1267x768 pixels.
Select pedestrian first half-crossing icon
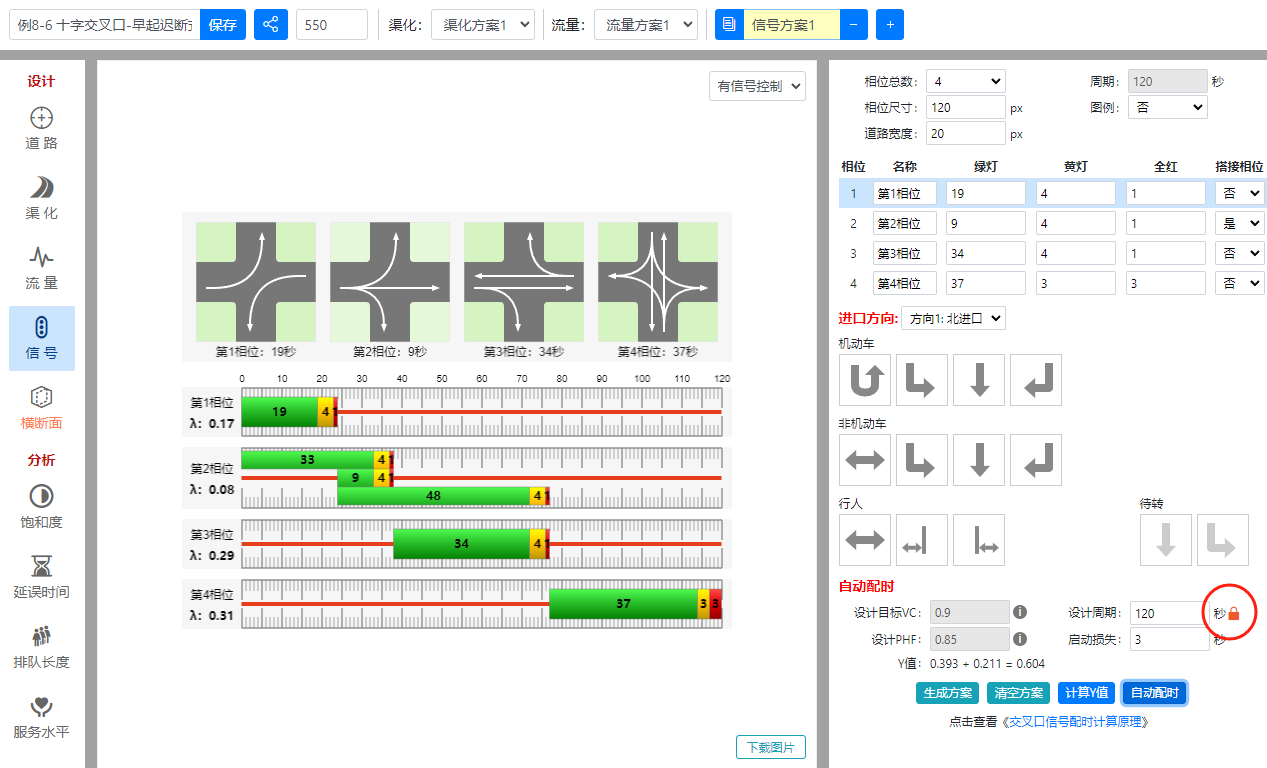[x=922, y=540]
